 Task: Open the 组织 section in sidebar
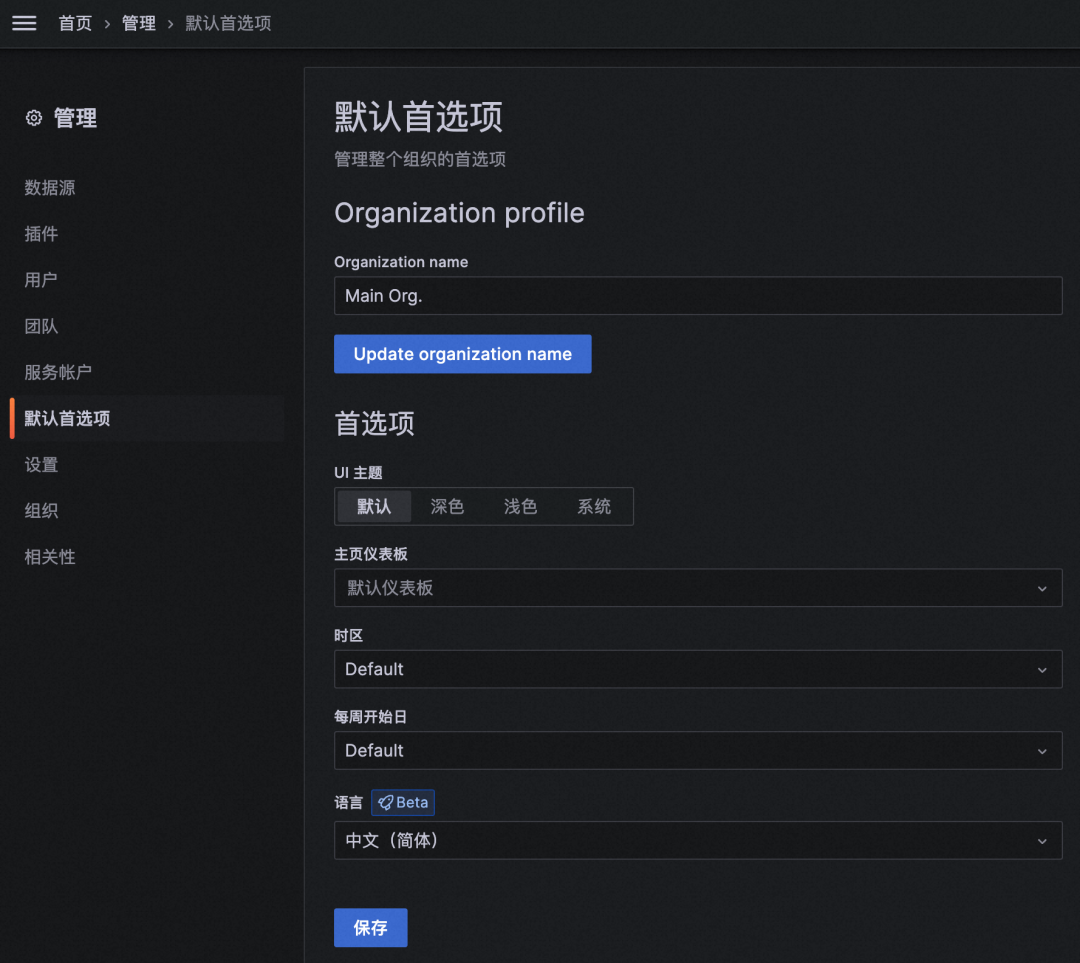[x=40, y=510]
